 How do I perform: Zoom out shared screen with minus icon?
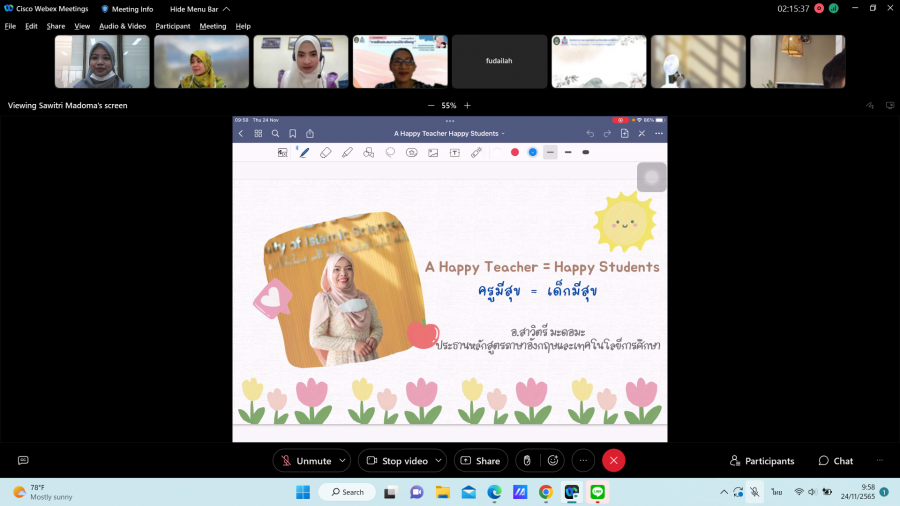pyautogui.click(x=431, y=105)
